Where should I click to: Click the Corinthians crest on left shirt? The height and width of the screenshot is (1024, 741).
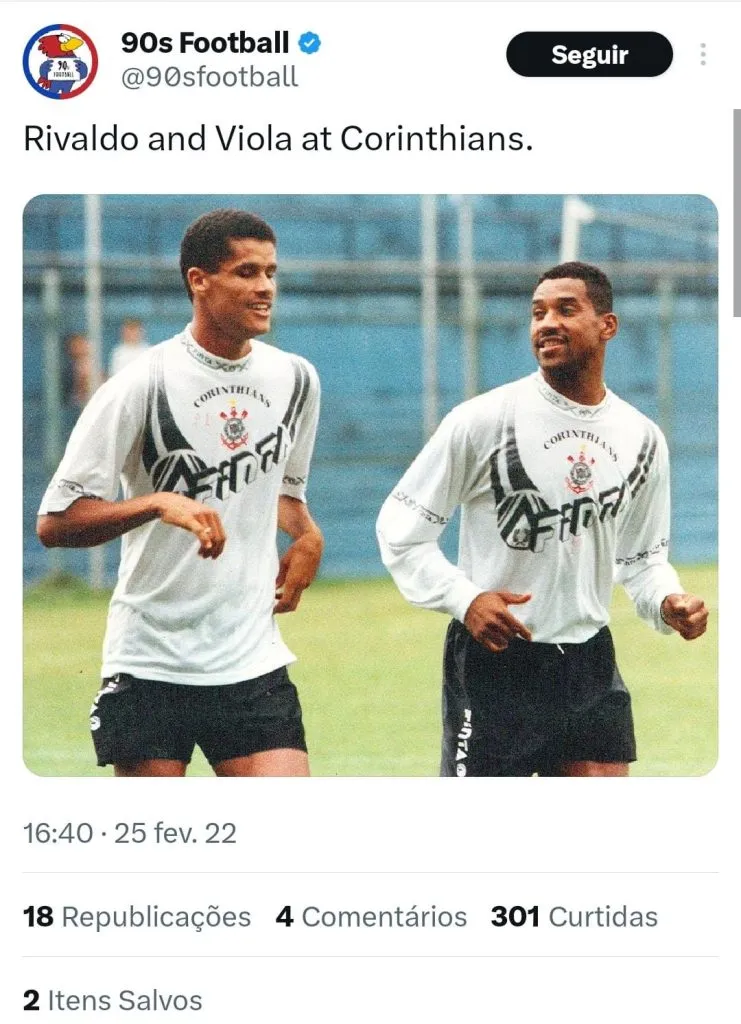(x=234, y=428)
